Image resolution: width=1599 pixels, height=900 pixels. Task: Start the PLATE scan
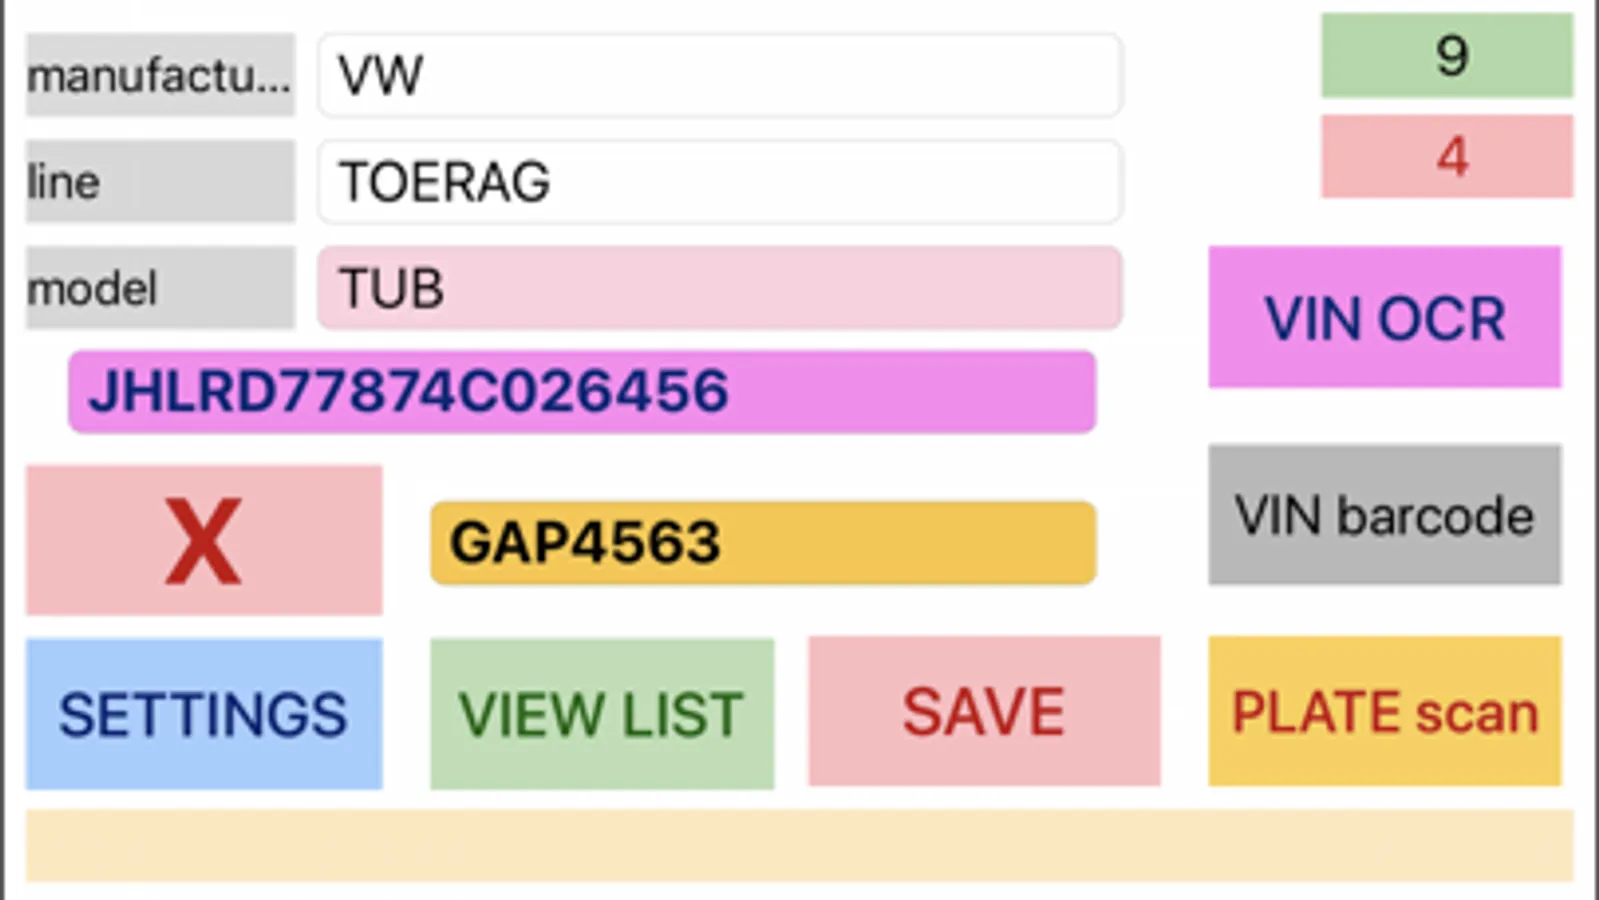click(1384, 711)
